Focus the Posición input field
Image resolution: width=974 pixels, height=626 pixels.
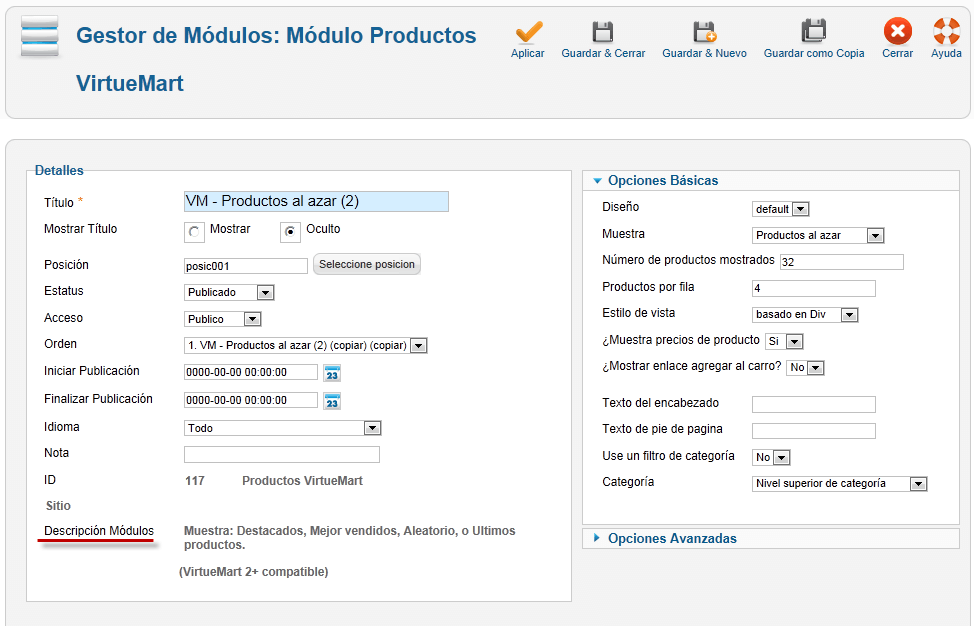coord(246,266)
